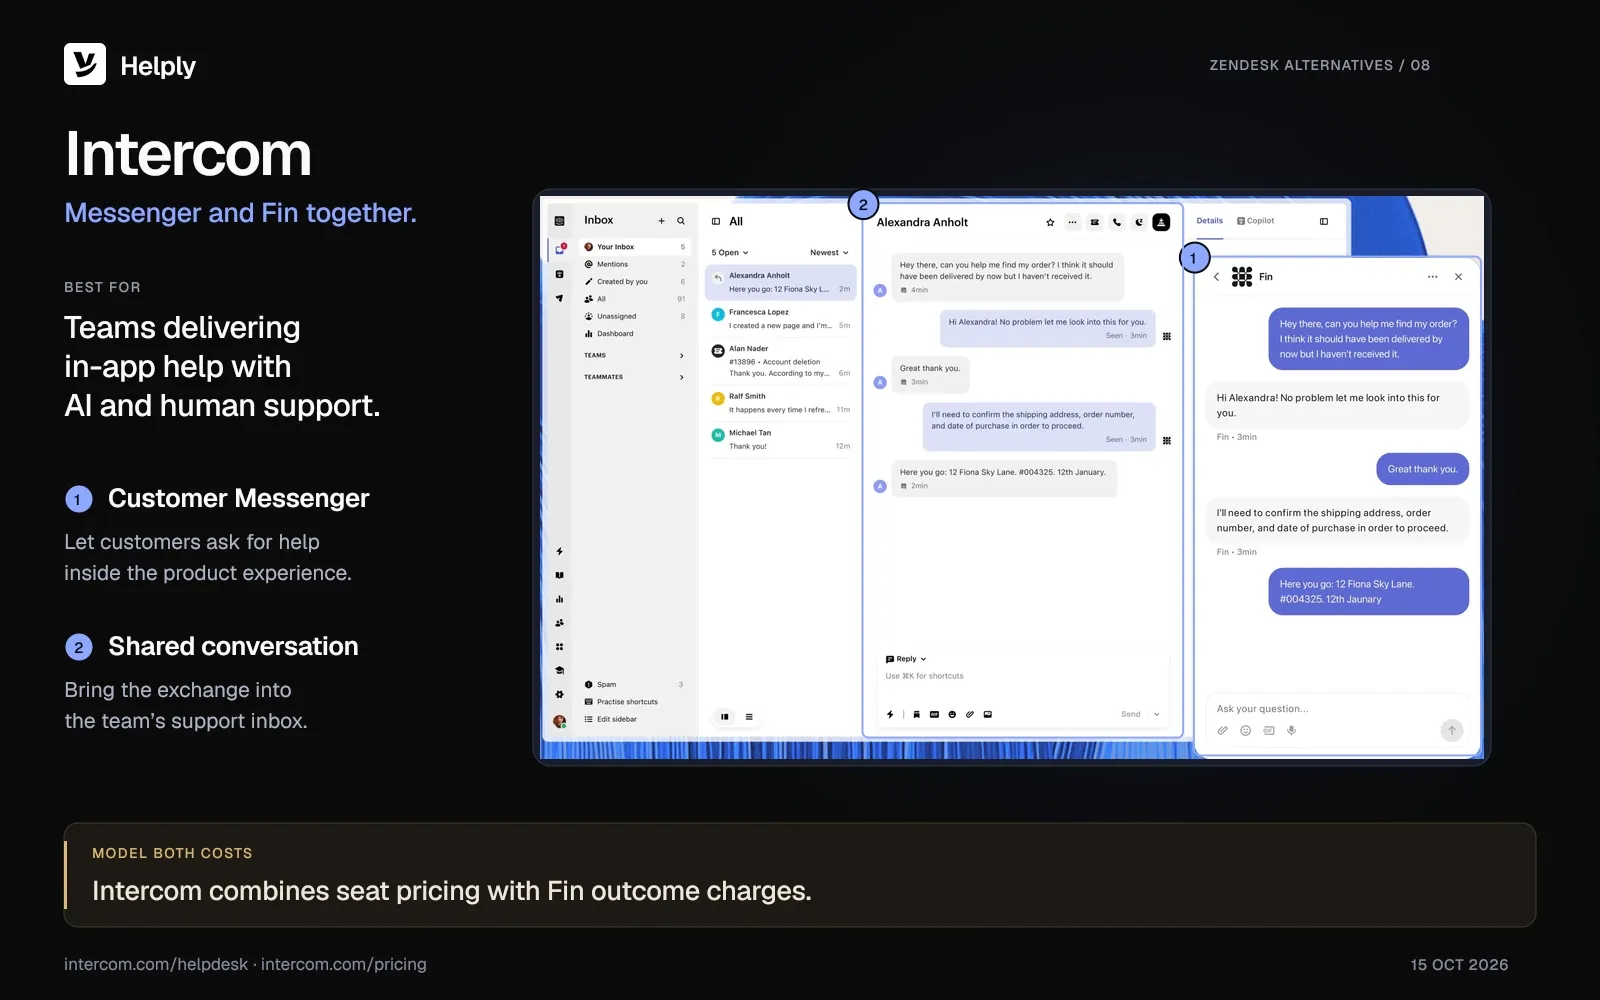Open the graduation cap icon in left rail
The height and width of the screenshot is (1000, 1600).
coord(559,670)
